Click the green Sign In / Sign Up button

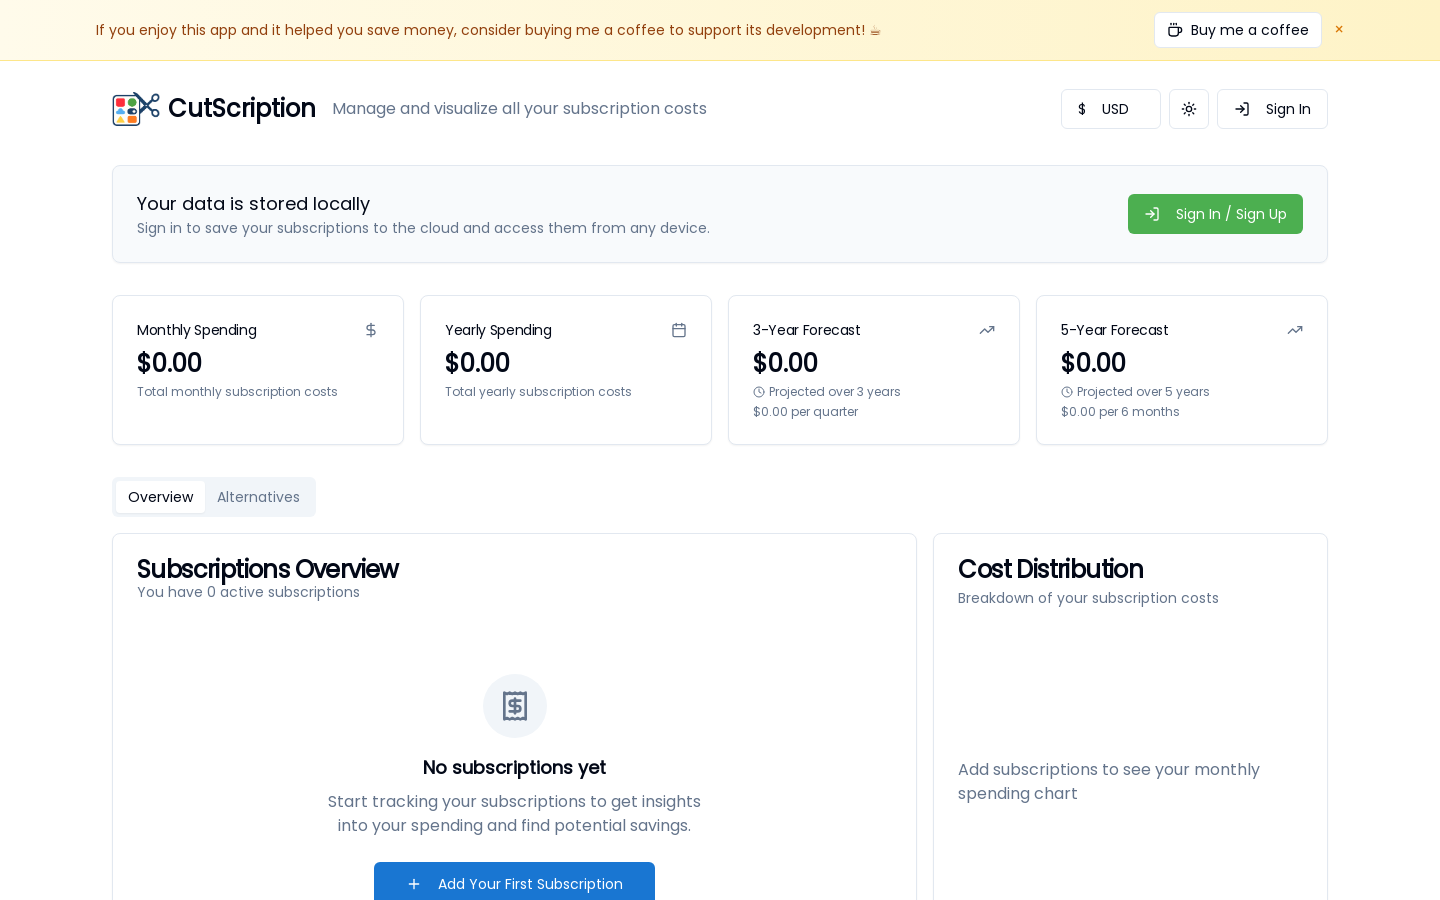tap(1215, 214)
